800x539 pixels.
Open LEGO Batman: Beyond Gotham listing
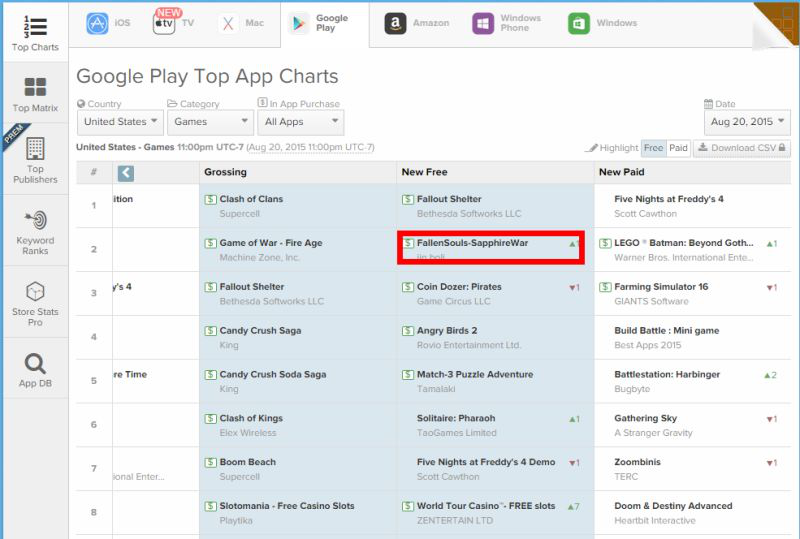[684, 243]
